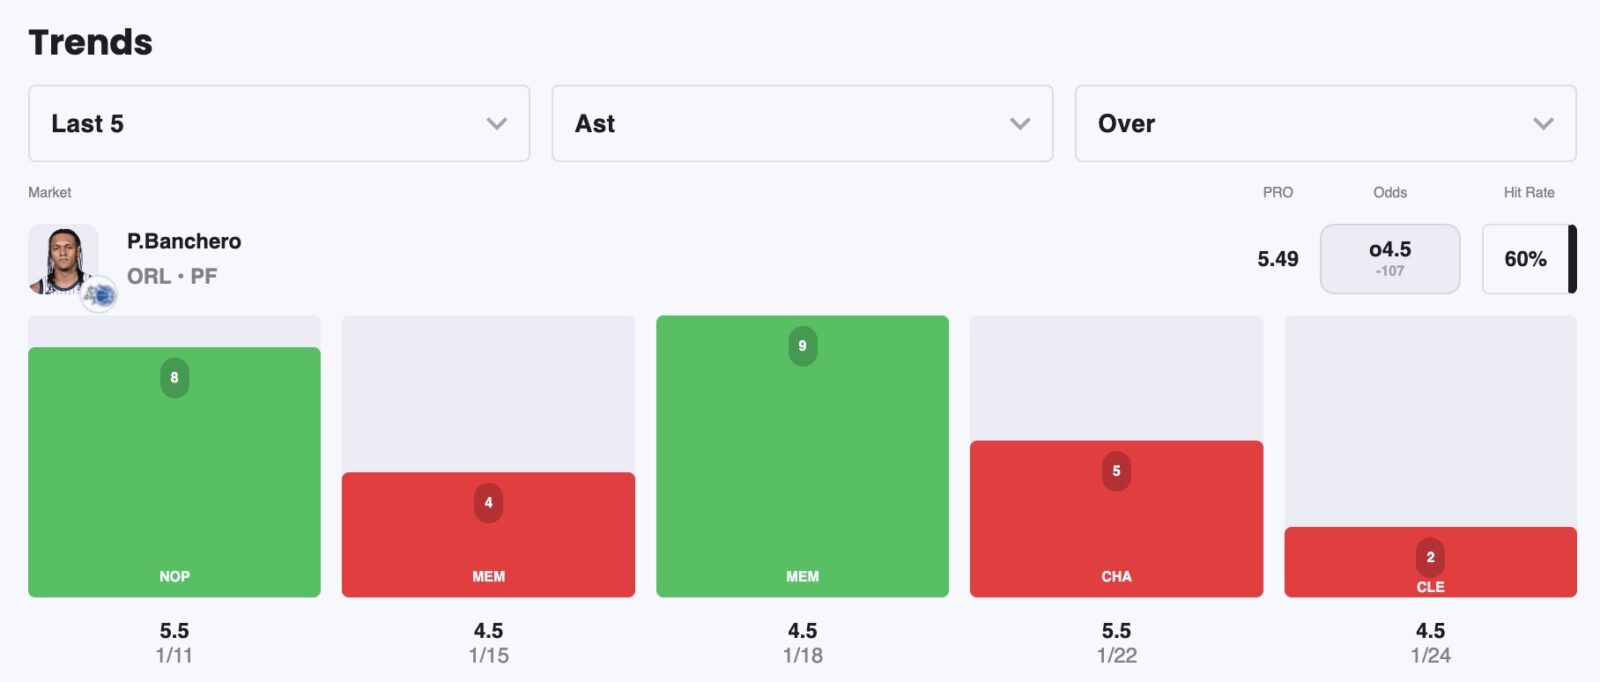Open the Last 5 games dropdown

(x=278, y=123)
